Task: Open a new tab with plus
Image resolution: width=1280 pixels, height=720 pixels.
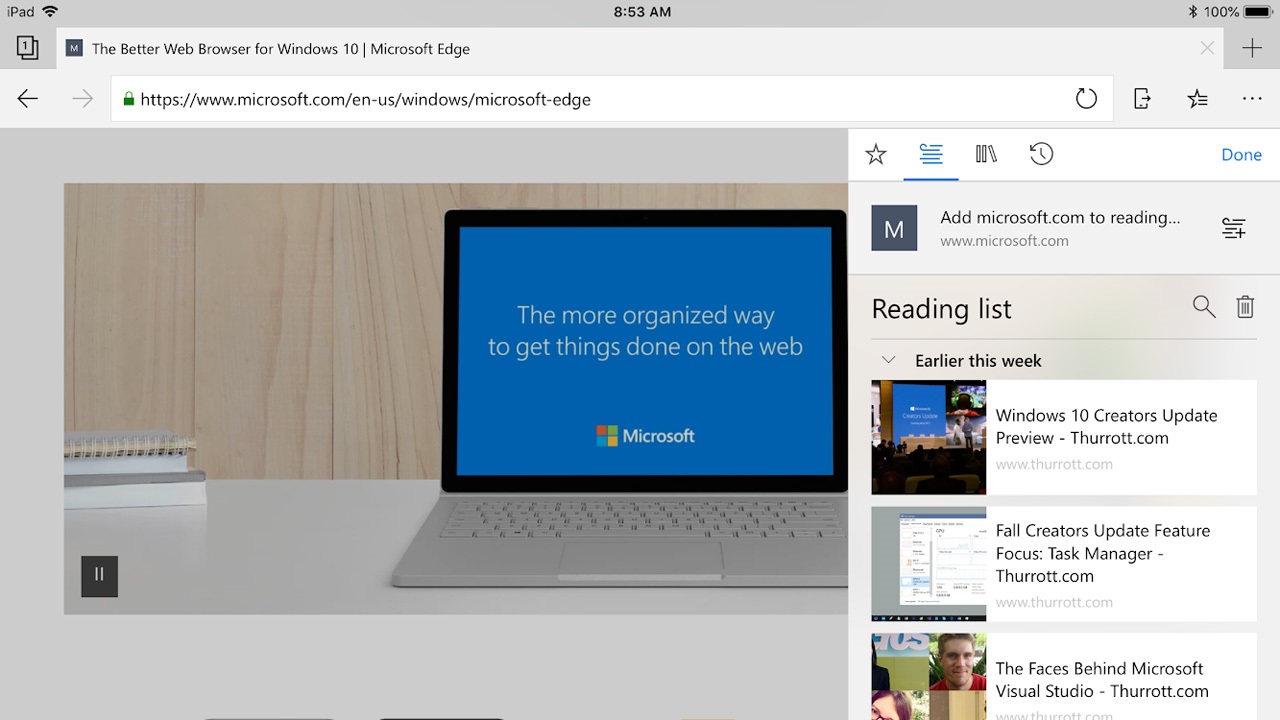Action: [1252, 48]
